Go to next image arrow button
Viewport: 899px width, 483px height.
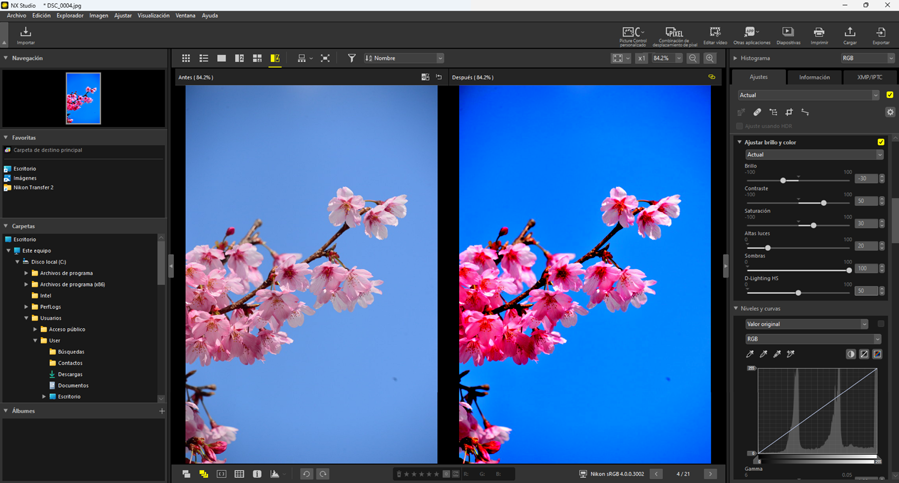pos(710,474)
